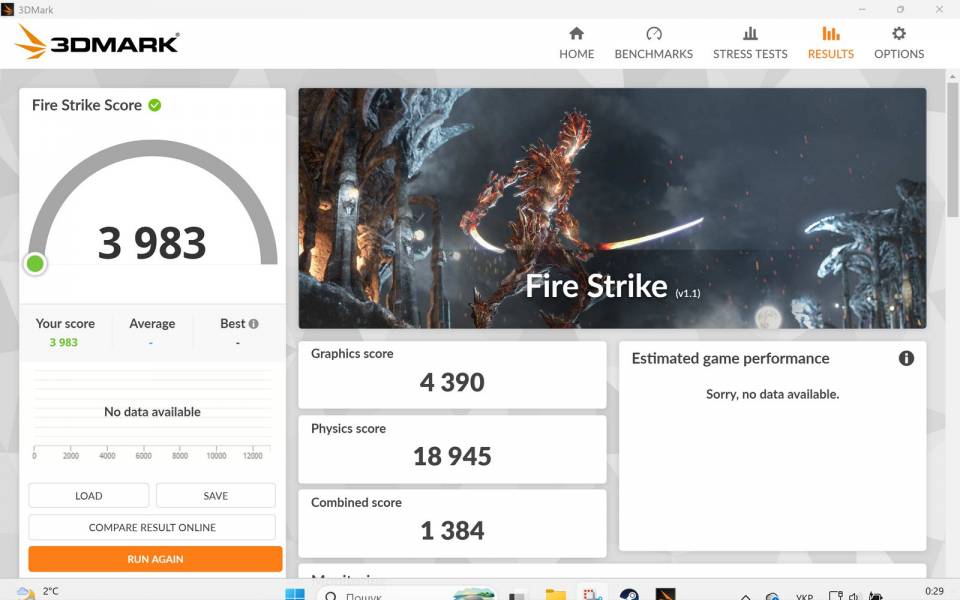Switch to the Benchmarks tab
This screenshot has height=600, width=960.
[x=653, y=43]
